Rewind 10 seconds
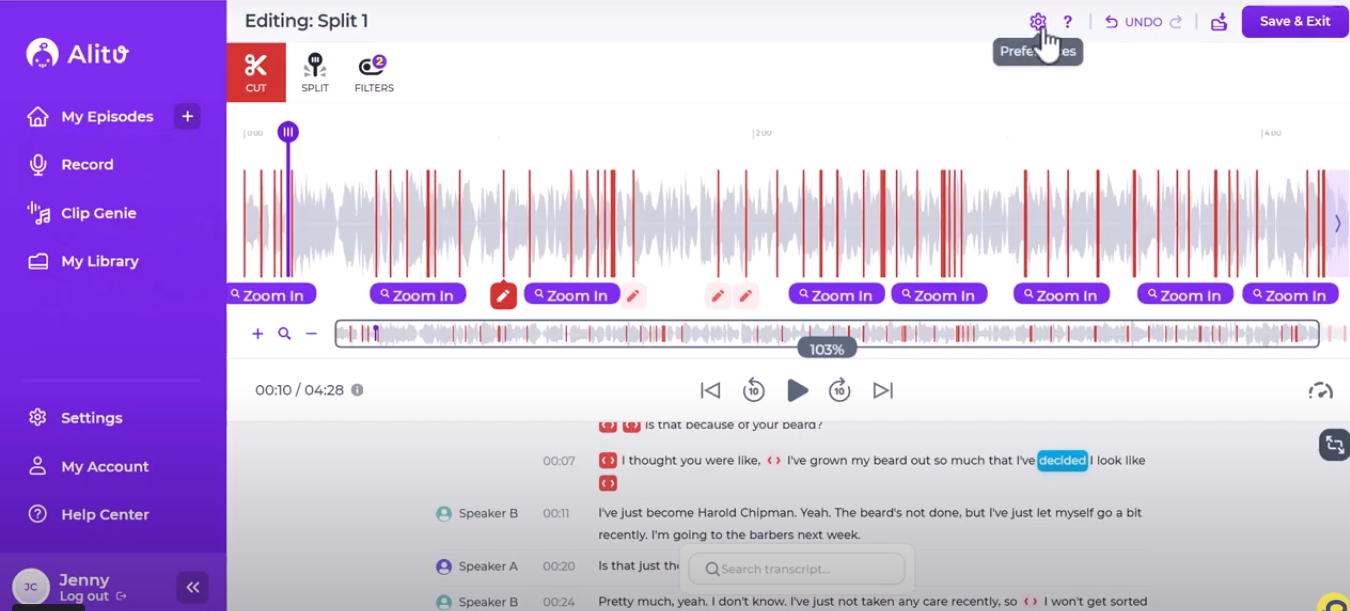The width and height of the screenshot is (1350, 611). (753, 390)
